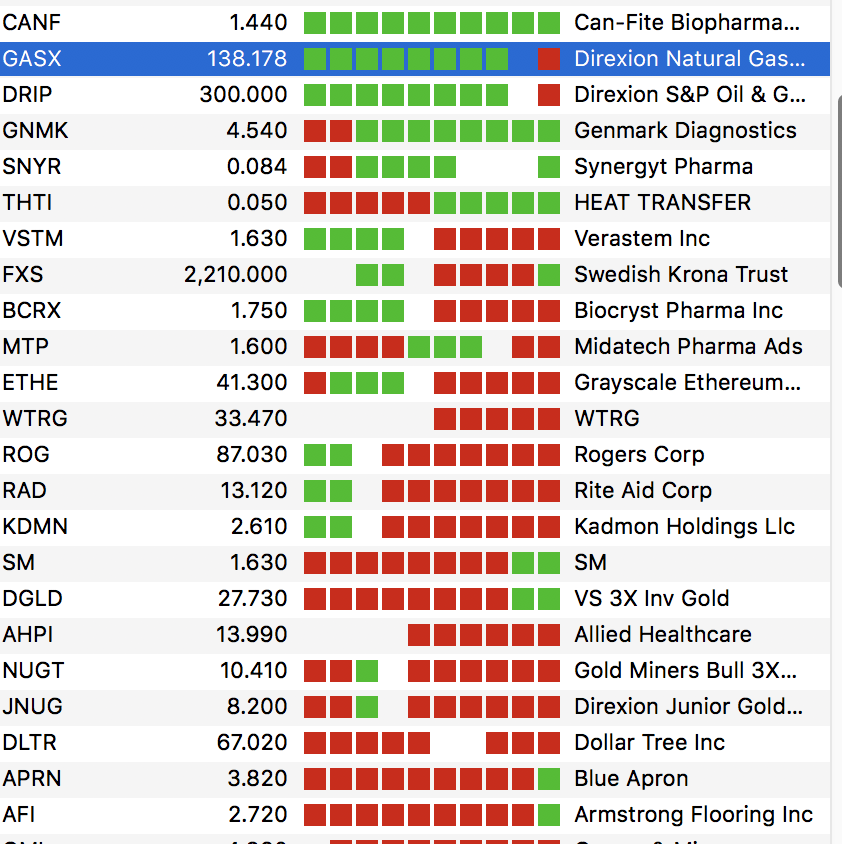Click Blue Apron name
Viewport: 842px width, 844px height.
tap(631, 779)
